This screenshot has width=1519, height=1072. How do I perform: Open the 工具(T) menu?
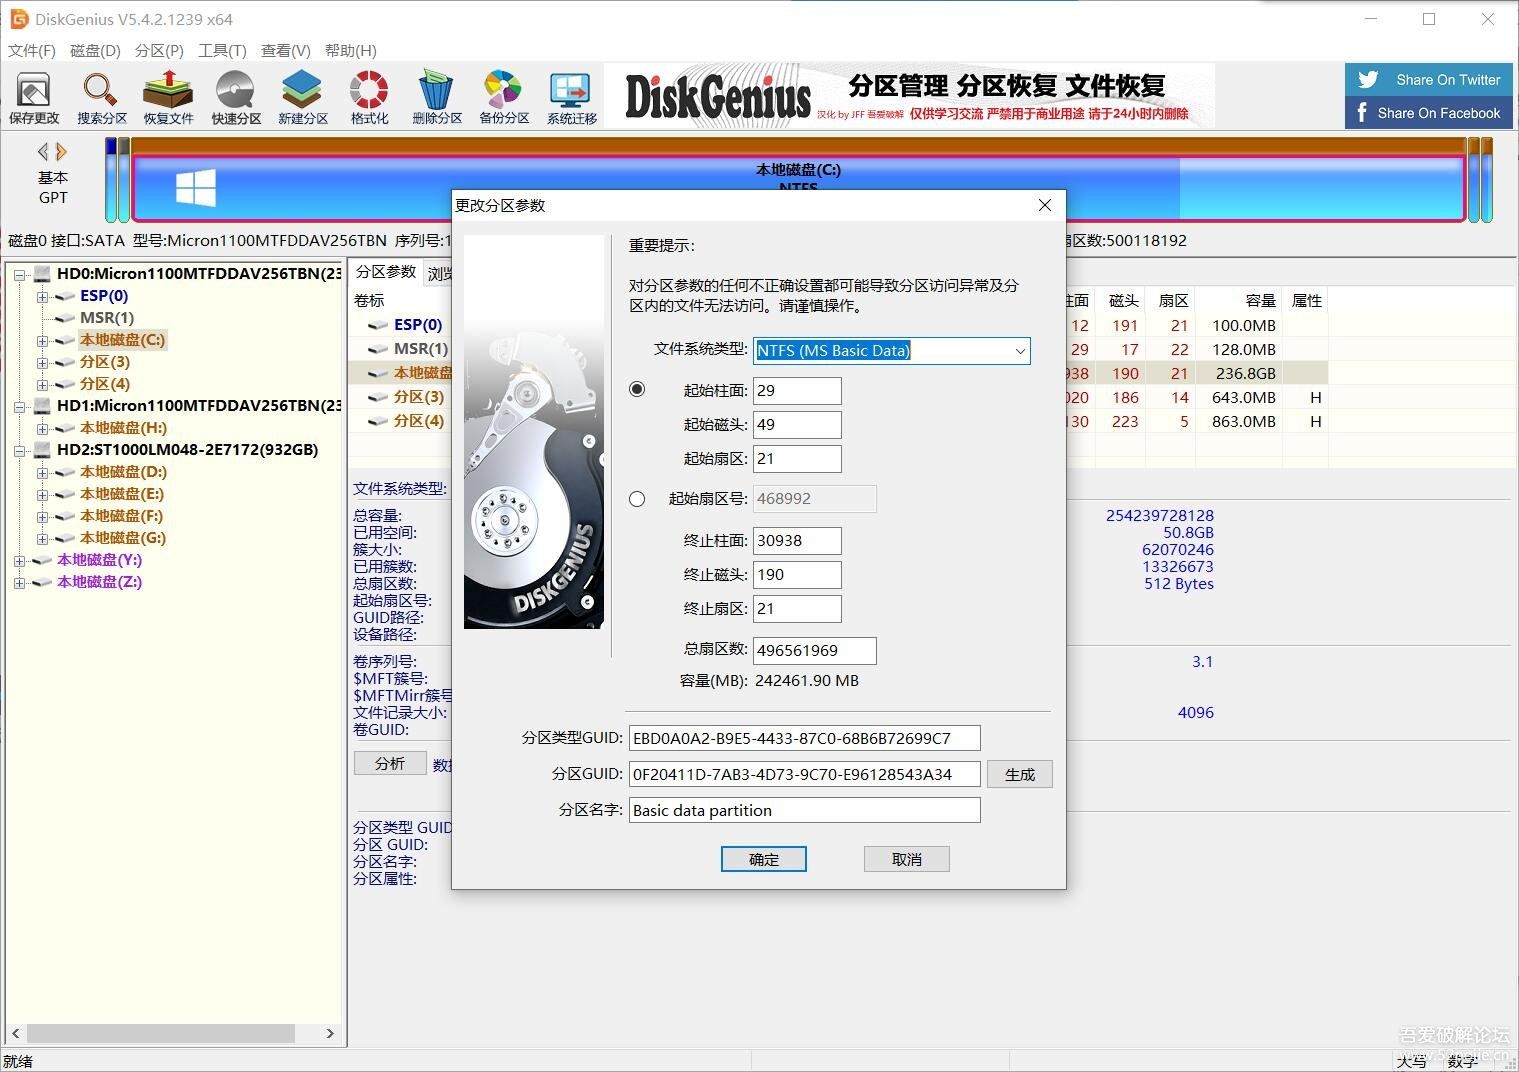pos(222,50)
